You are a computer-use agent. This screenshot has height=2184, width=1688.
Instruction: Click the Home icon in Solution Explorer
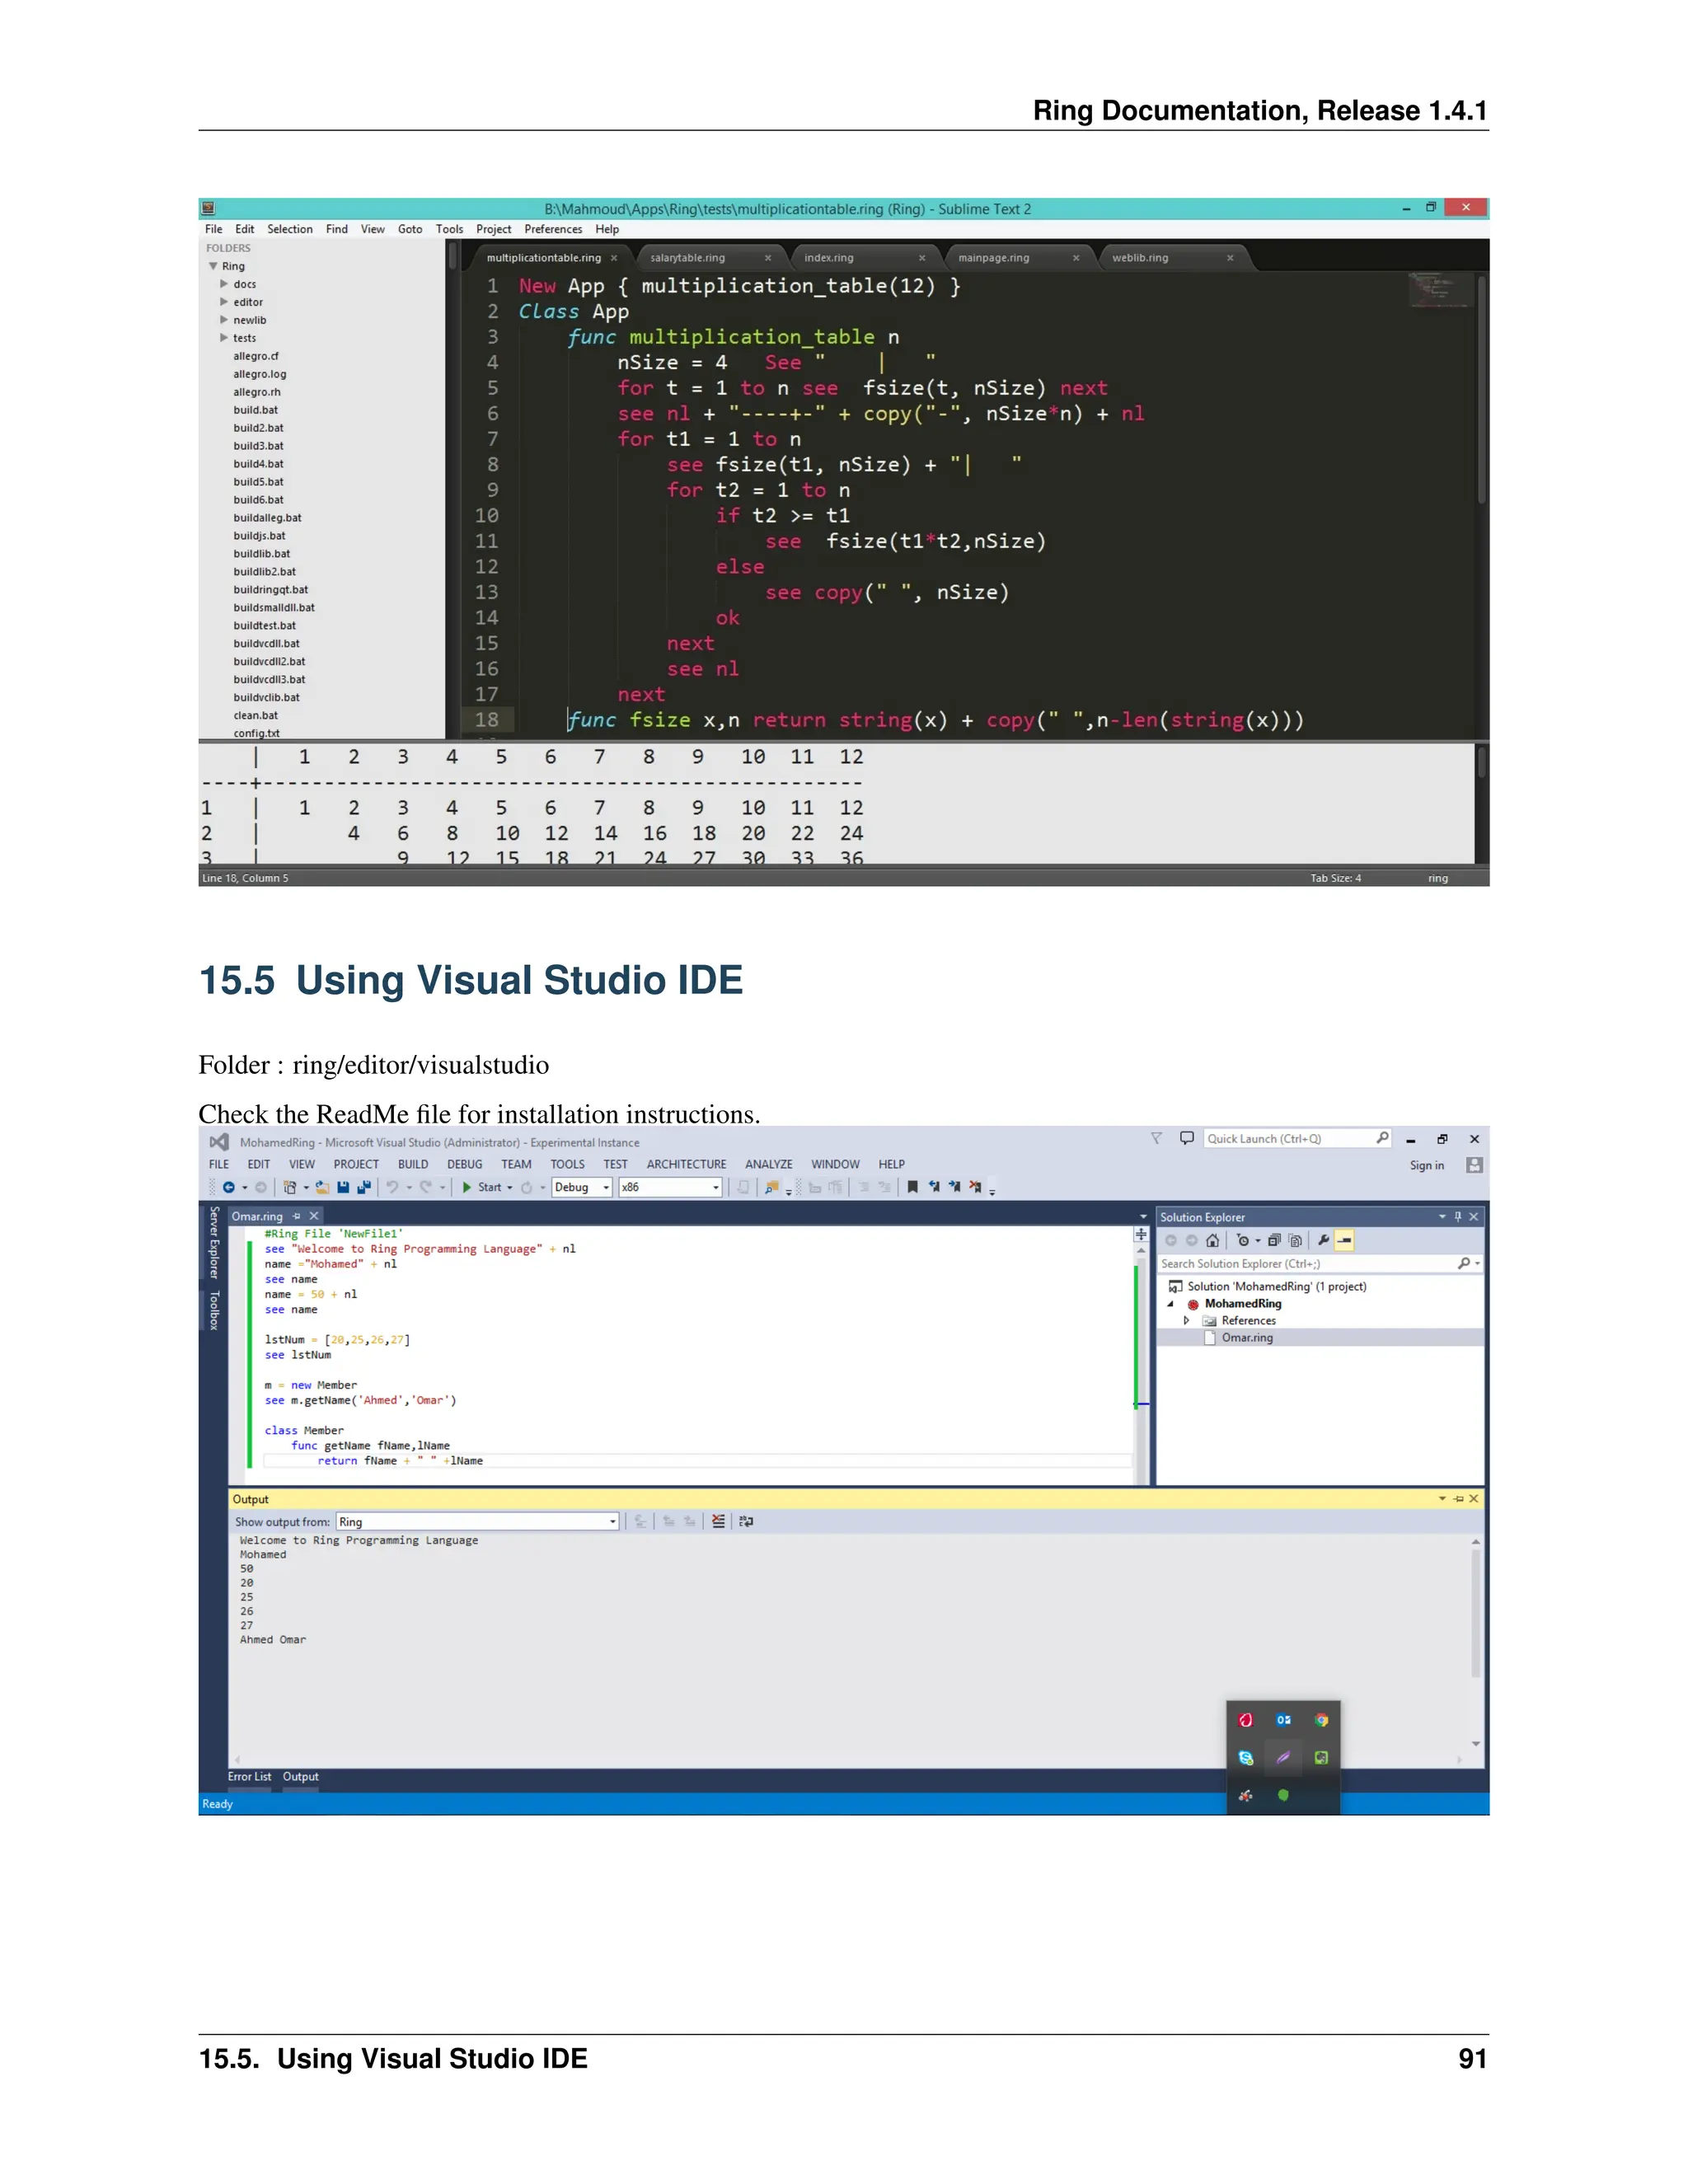(x=1212, y=1240)
